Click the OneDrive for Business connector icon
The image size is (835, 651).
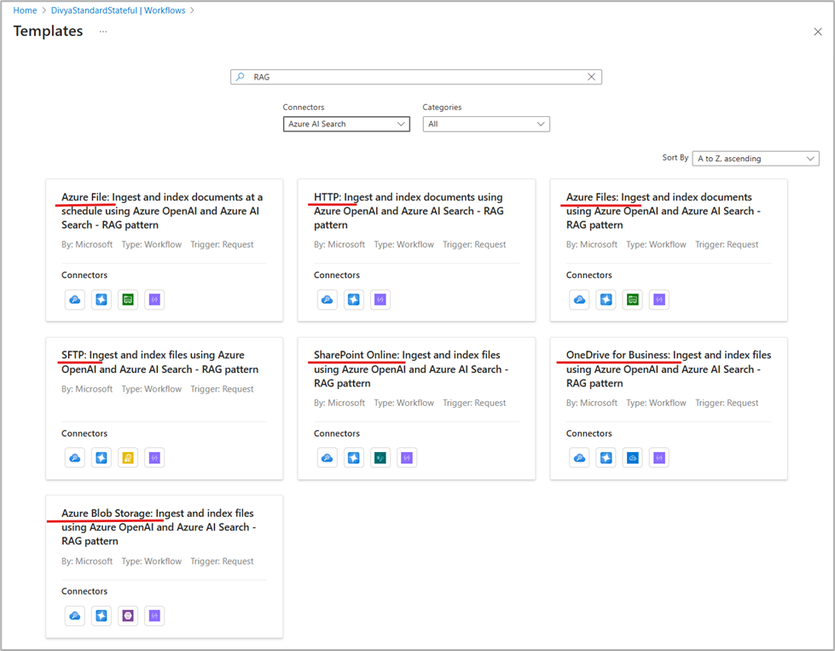[633, 458]
